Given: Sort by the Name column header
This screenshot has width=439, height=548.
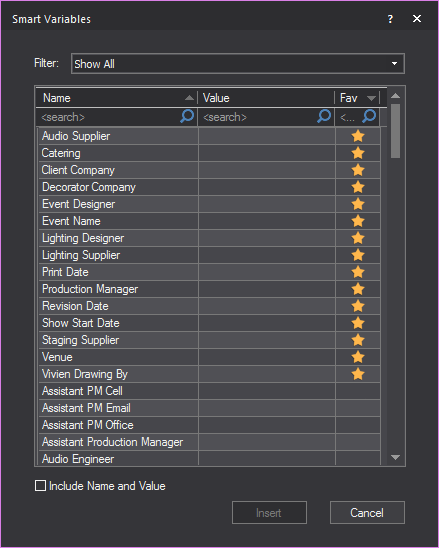Looking at the screenshot, I should pos(117,98).
